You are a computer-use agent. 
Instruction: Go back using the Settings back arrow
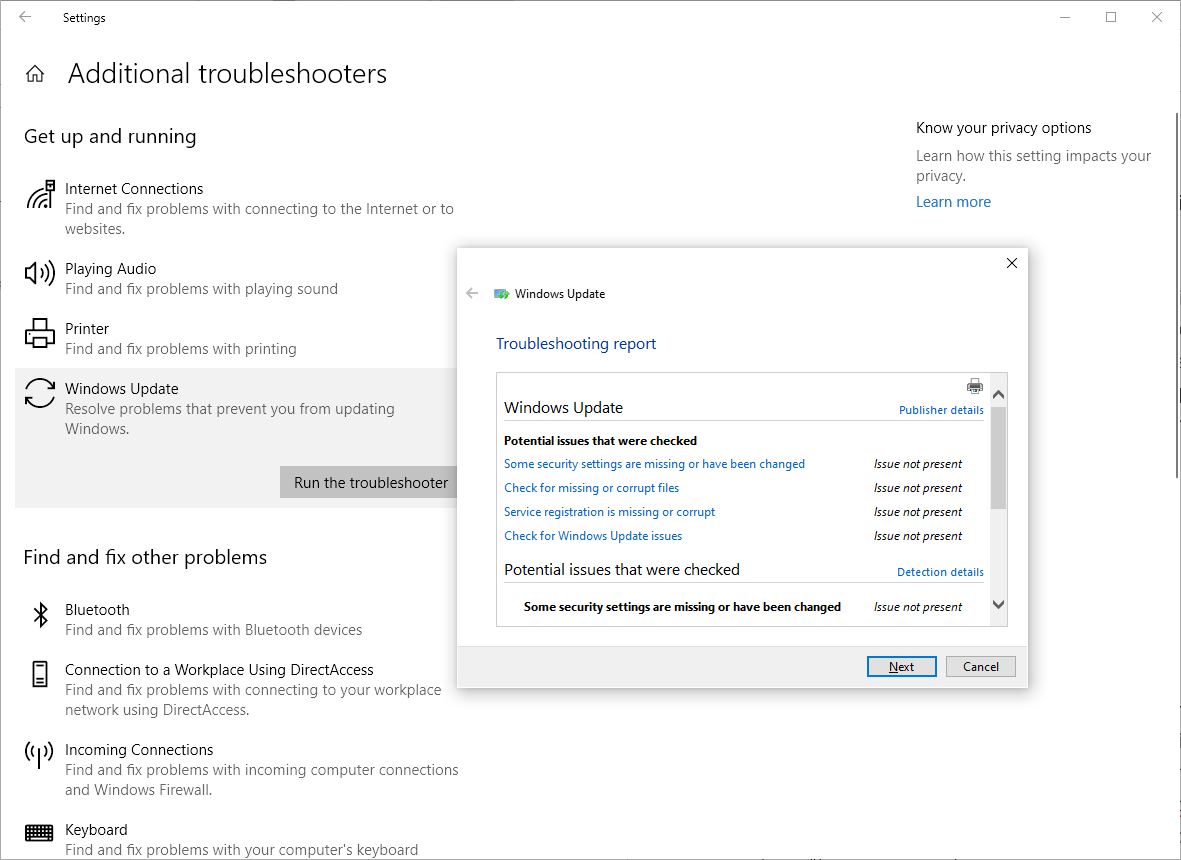coord(25,17)
